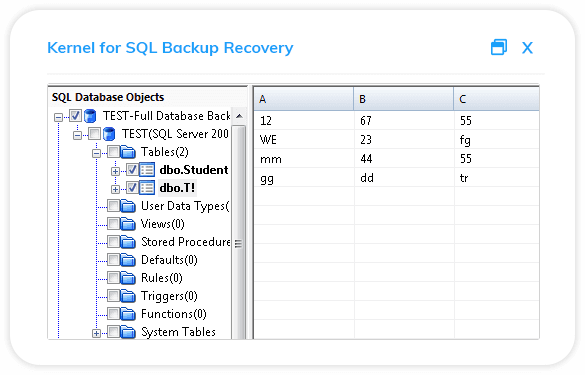Click cell '12' in column A
Image resolution: width=585 pixels, height=375 pixels.
[304, 121]
